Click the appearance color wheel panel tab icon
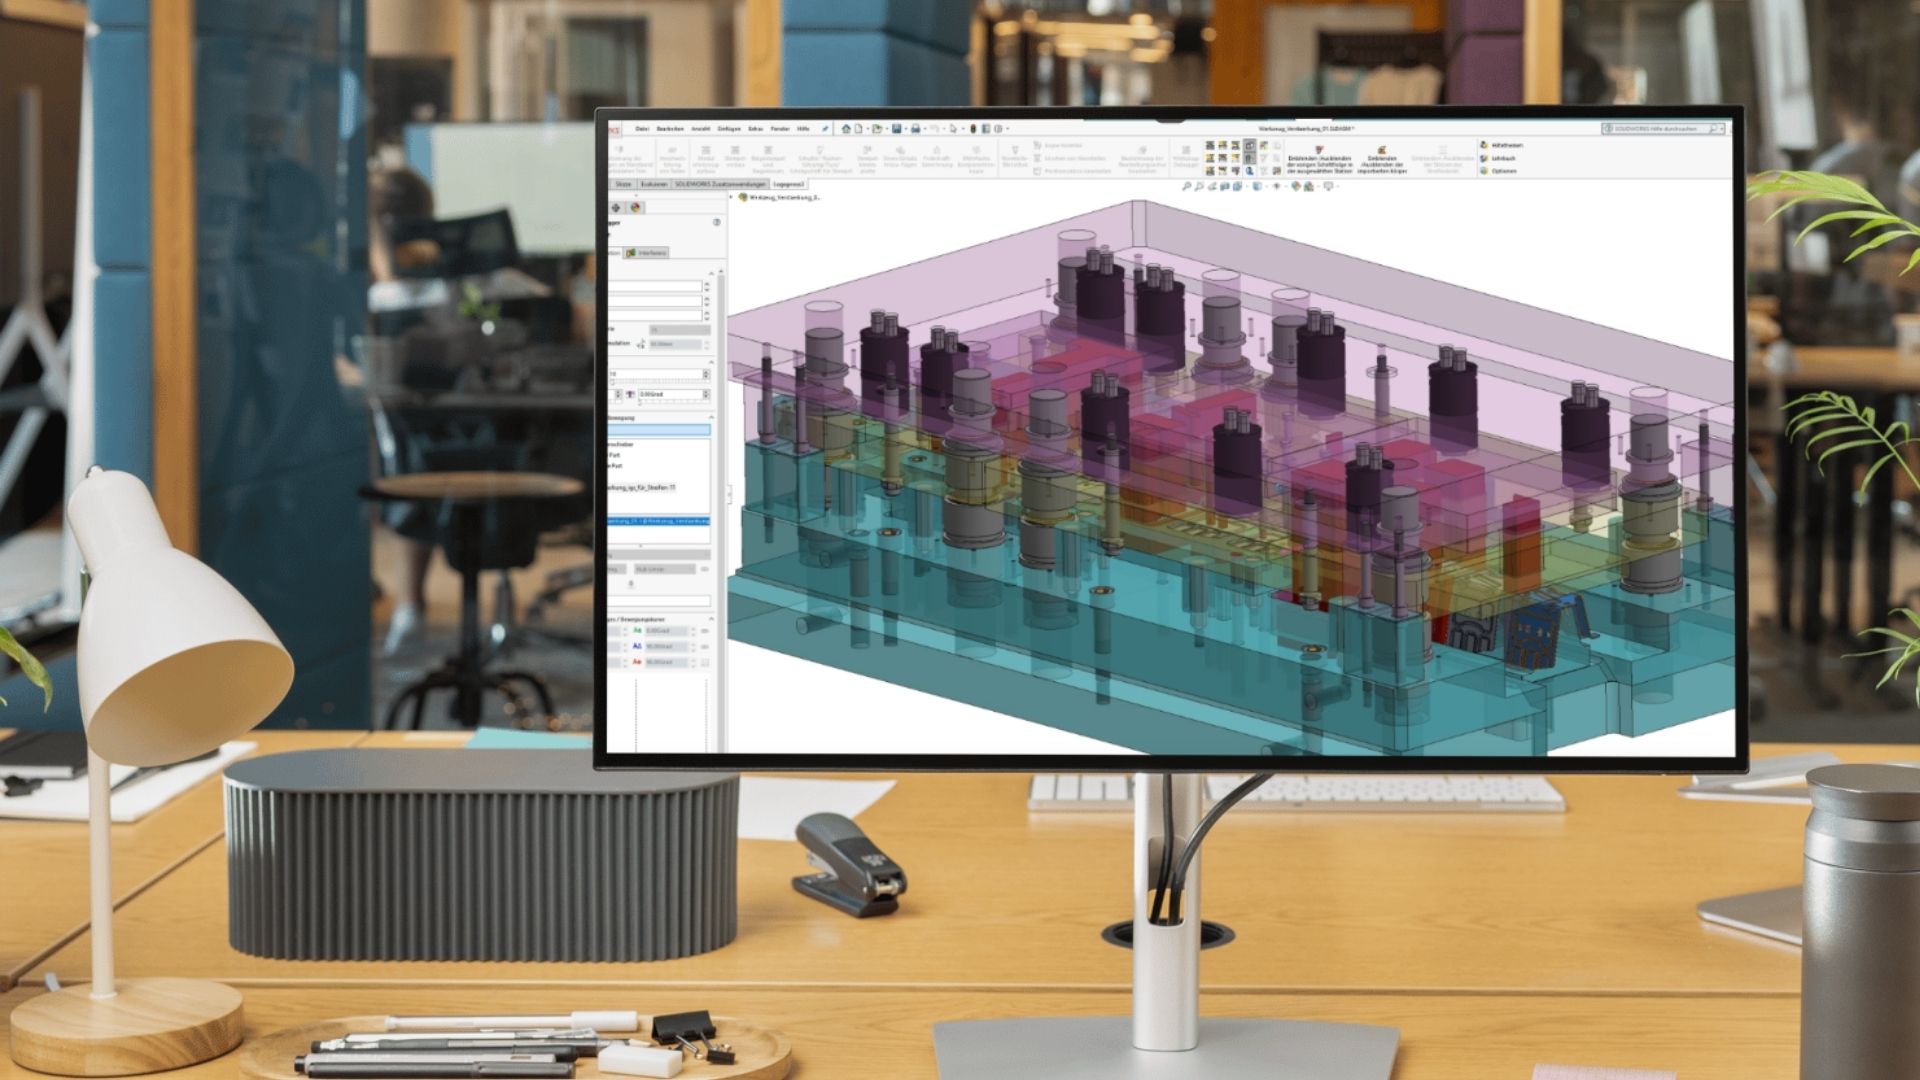 pos(636,208)
